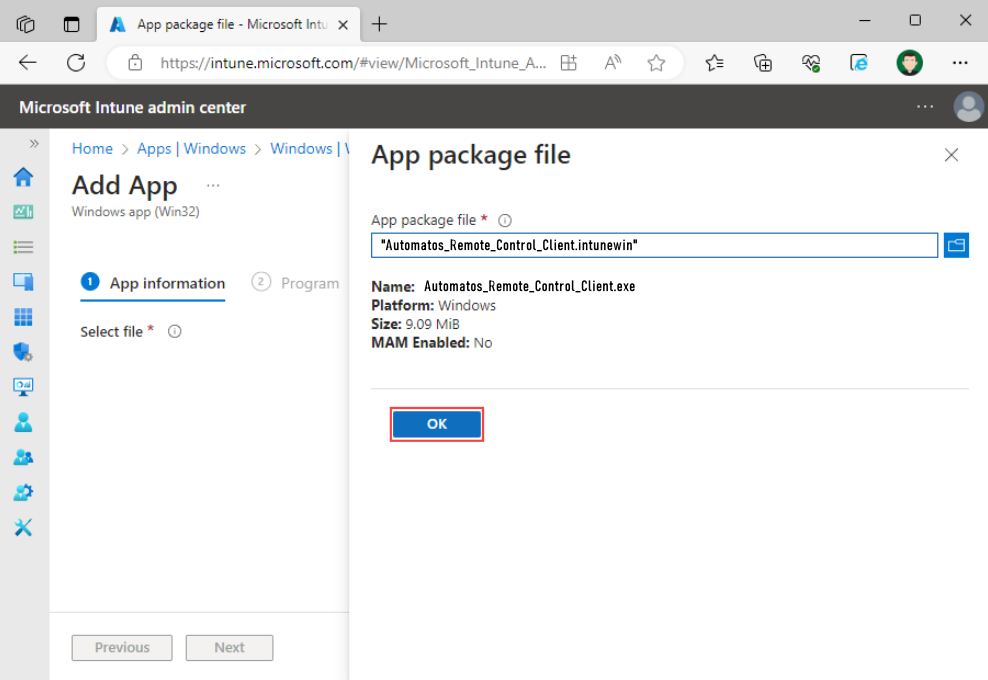
Task: Open a new browser tab
Action: [x=379, y=25]
